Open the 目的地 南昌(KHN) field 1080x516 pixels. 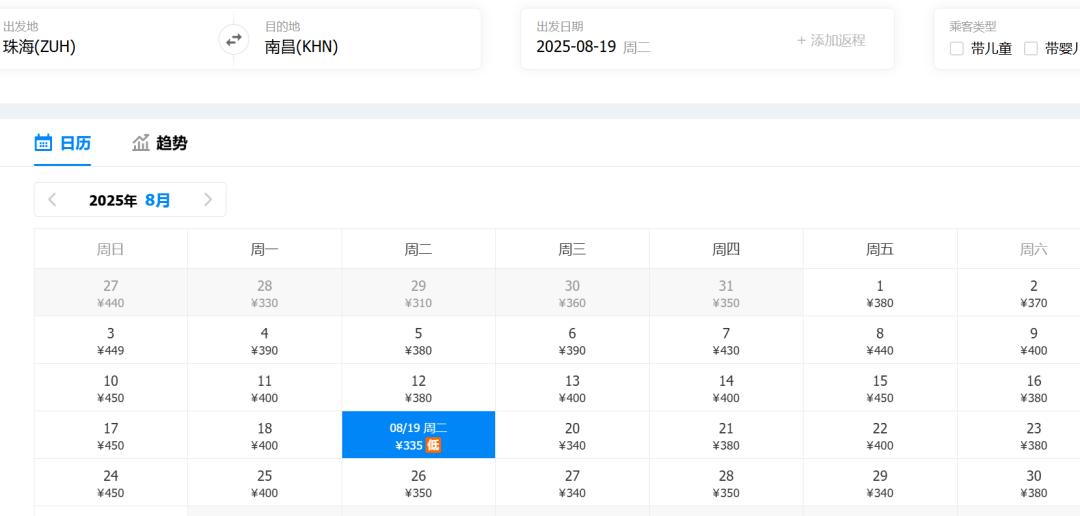coord(357,39)
